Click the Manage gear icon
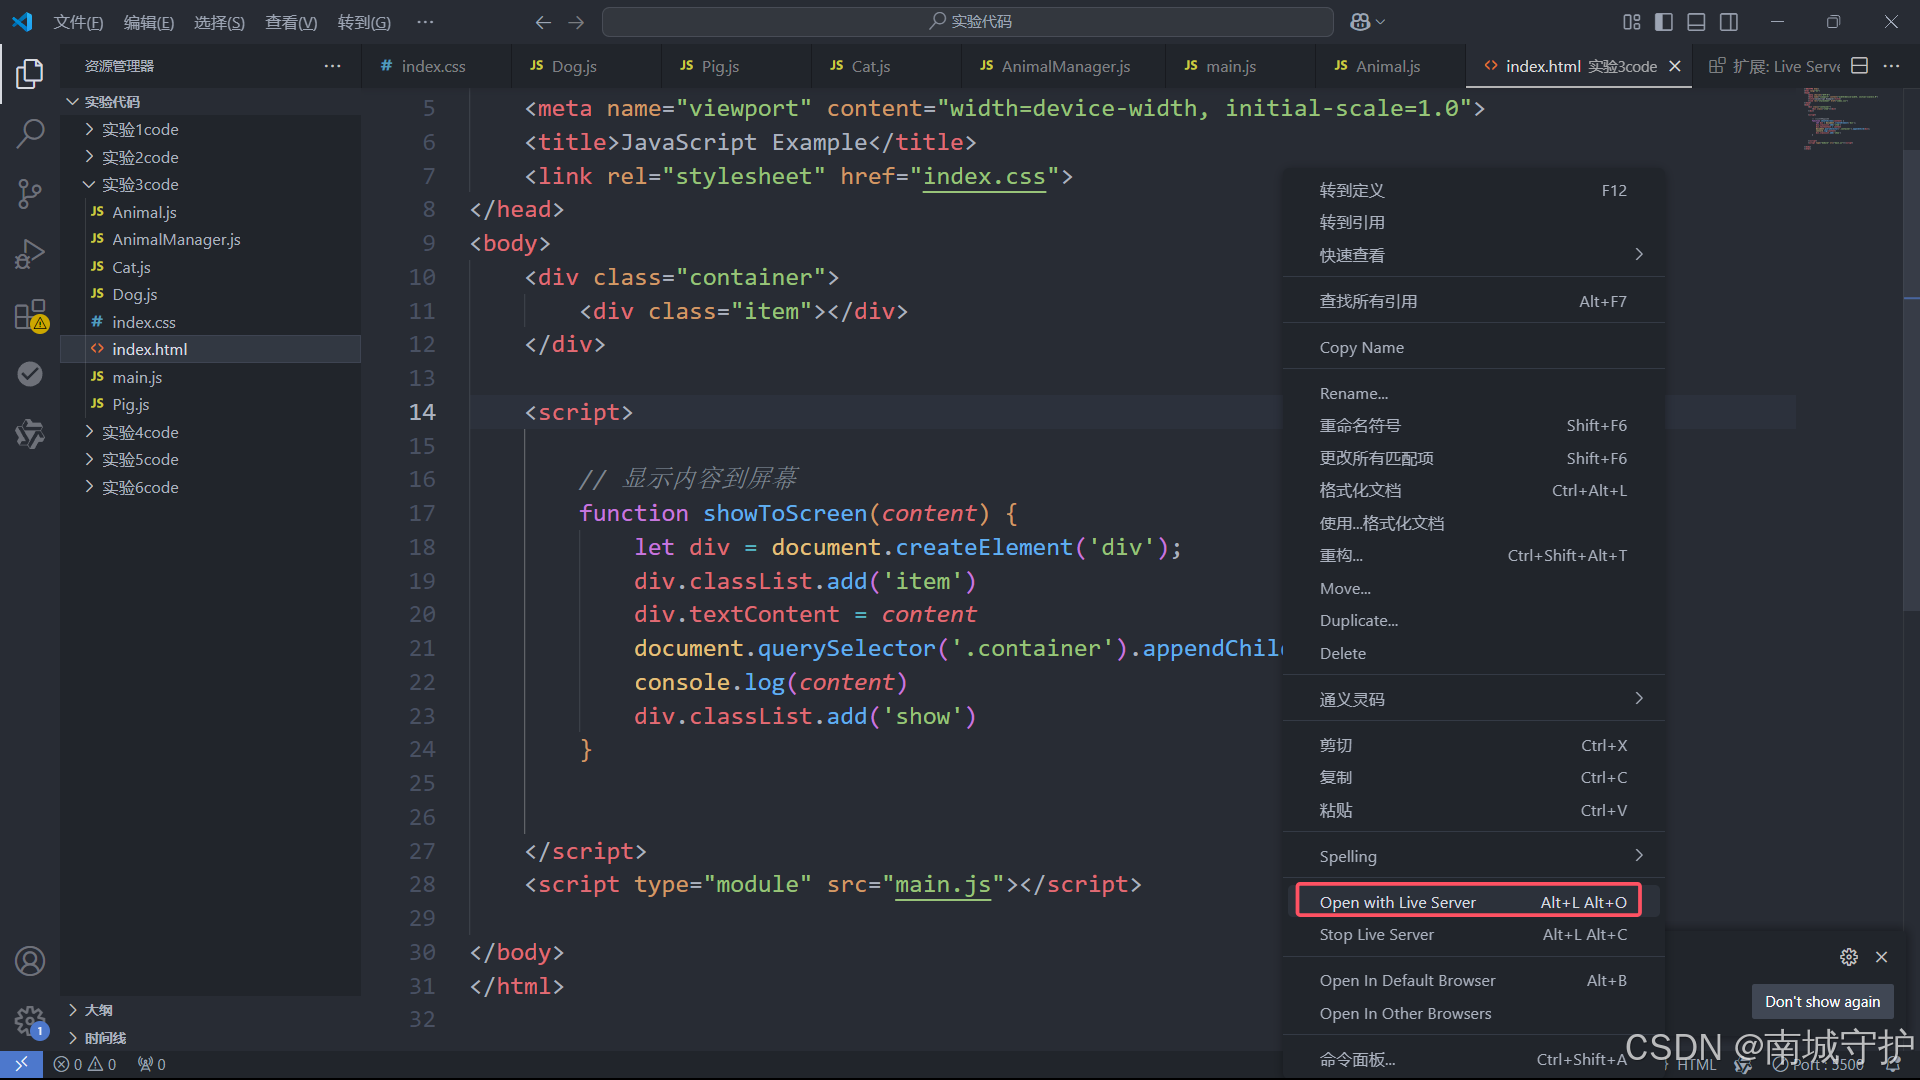Screen dimensions: 1920x1080 (x=30, y=1021)
